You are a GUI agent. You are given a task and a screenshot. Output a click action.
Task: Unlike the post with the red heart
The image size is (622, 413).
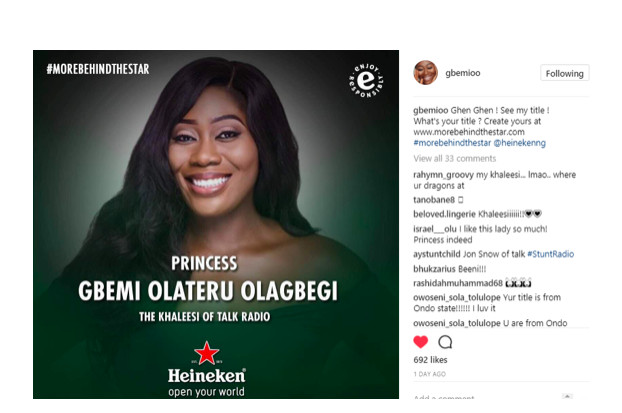click(x=420, y=342)
